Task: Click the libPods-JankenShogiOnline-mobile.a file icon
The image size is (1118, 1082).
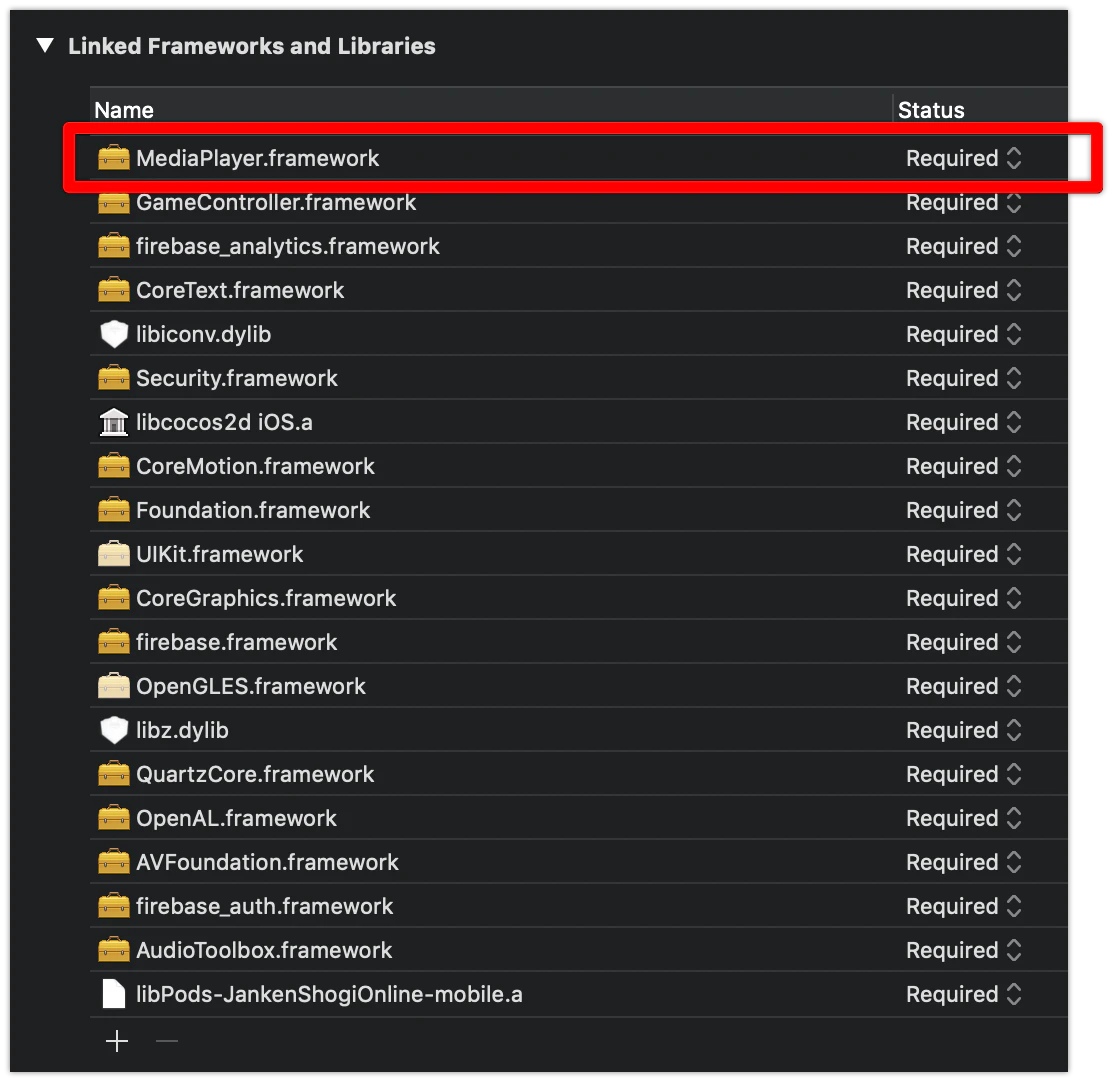Action: (113, 994)
